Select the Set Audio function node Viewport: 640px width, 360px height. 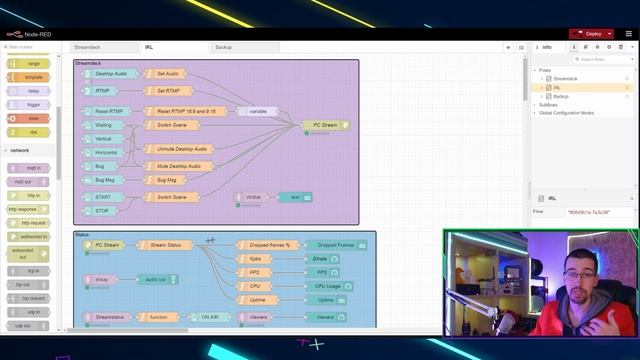165,74
